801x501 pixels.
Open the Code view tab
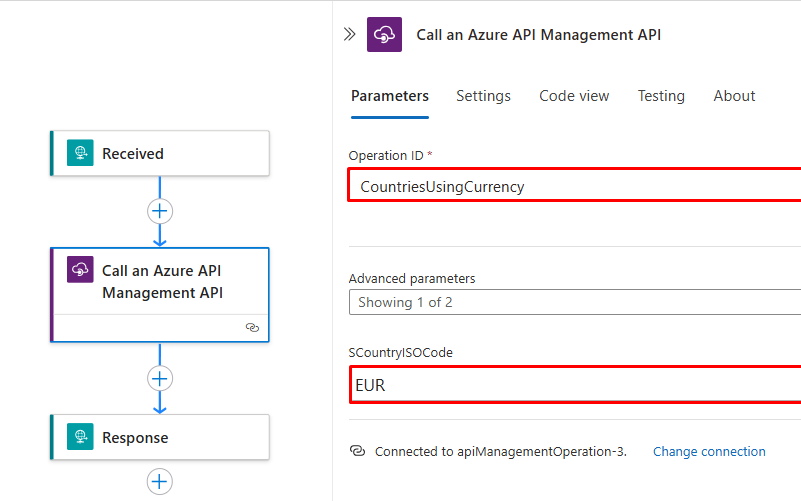tap(574, 96)
